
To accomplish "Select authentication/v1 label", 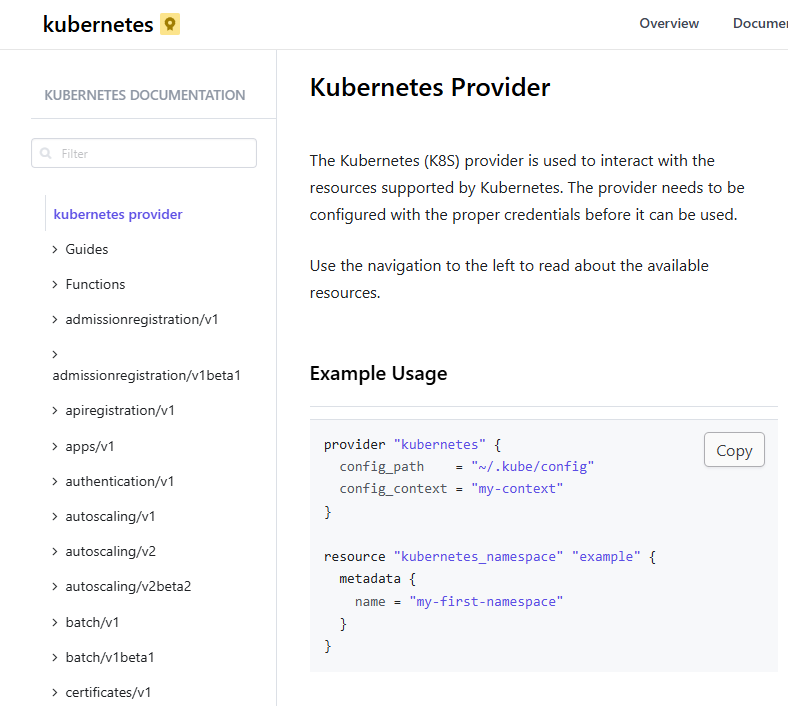I will 120,481.
